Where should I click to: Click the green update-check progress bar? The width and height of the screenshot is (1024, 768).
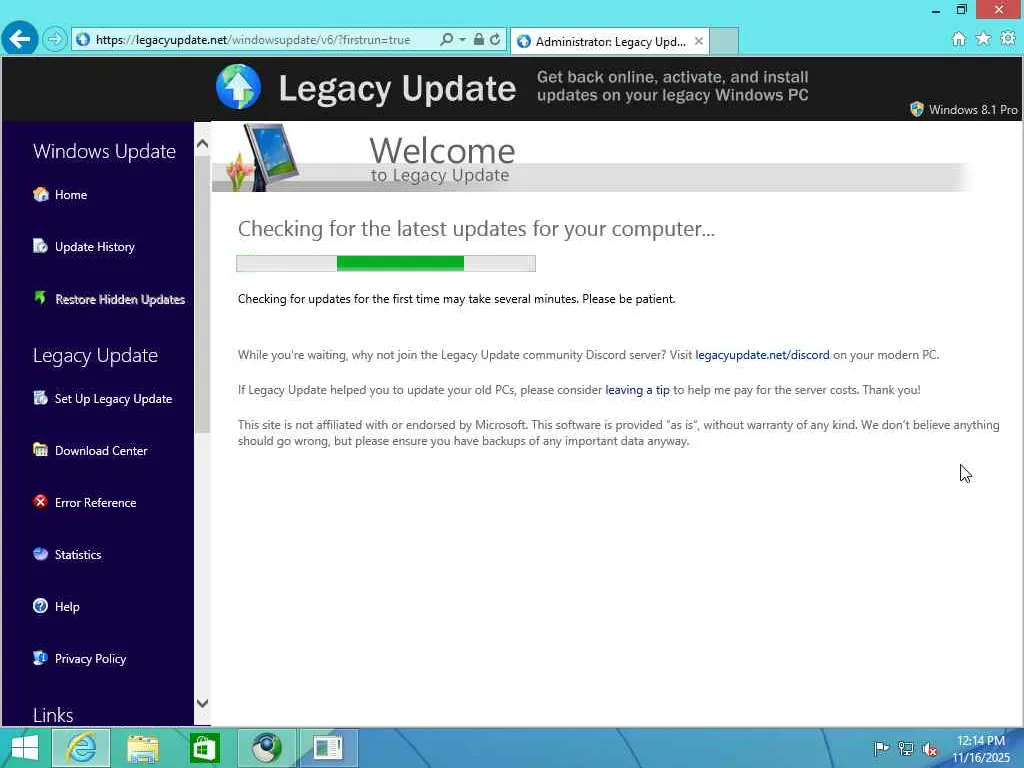(x=386, y=263)
